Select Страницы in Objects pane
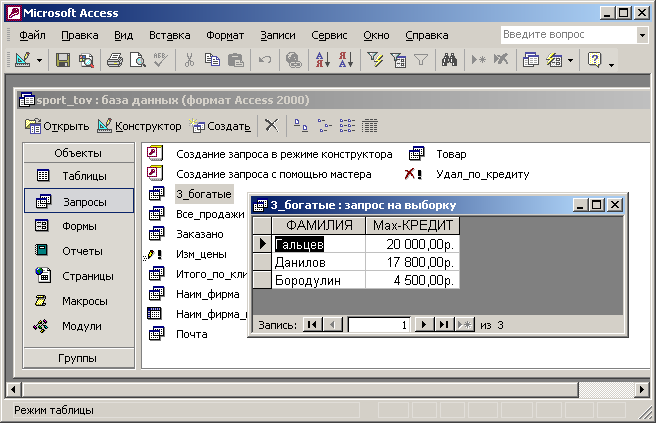 click(79, 276)
